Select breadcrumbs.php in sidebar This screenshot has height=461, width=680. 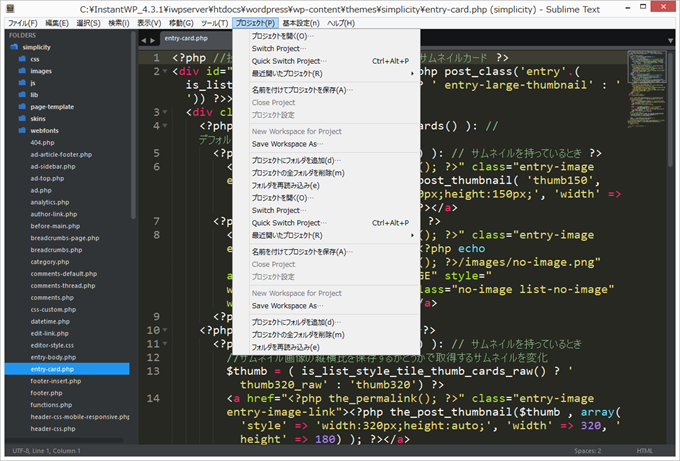point(56,250)
